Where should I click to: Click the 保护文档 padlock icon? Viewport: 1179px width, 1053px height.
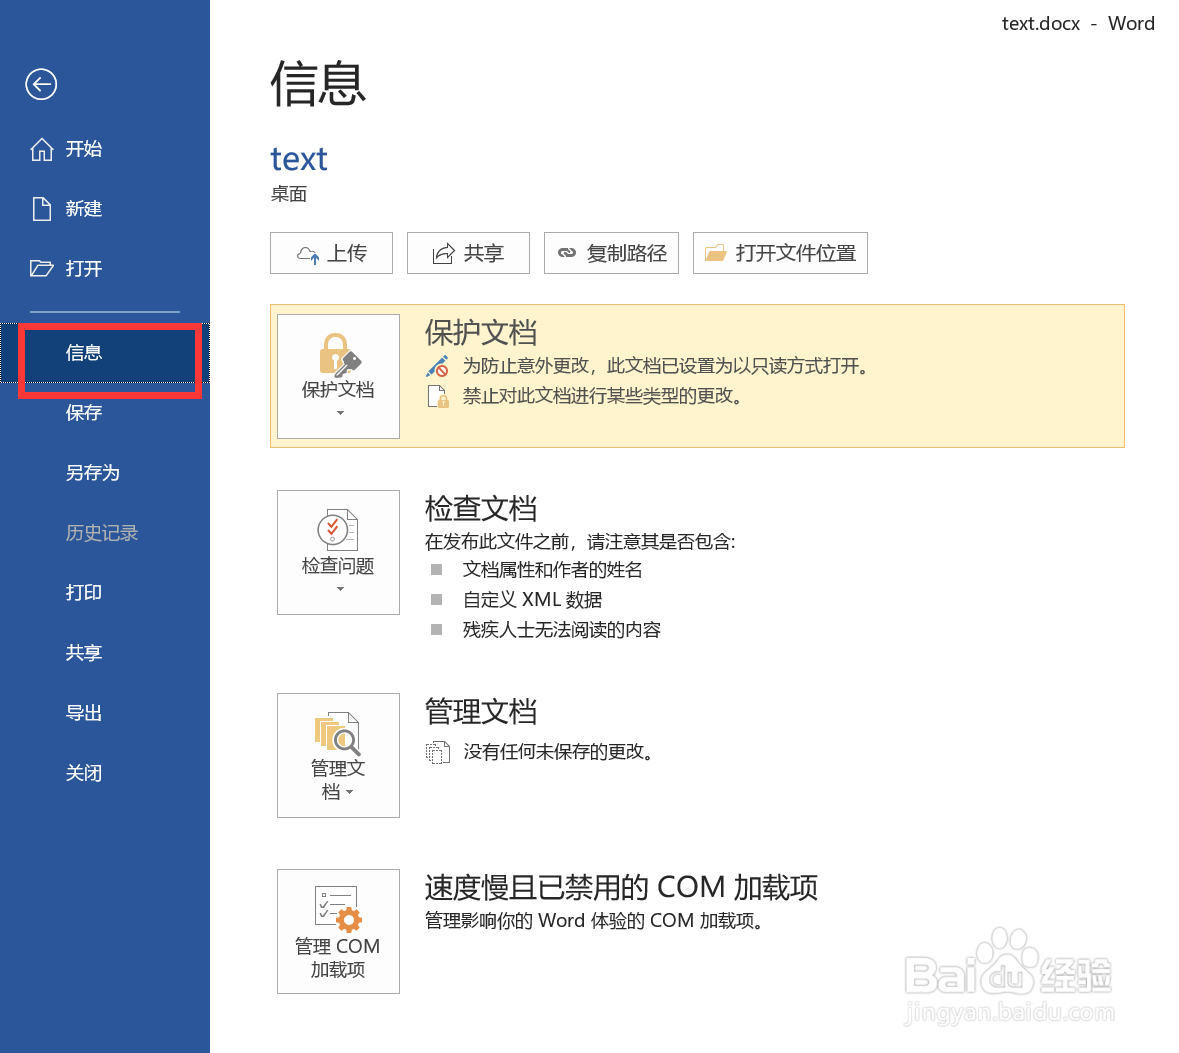pyautogui.click(x=338, y=355)
